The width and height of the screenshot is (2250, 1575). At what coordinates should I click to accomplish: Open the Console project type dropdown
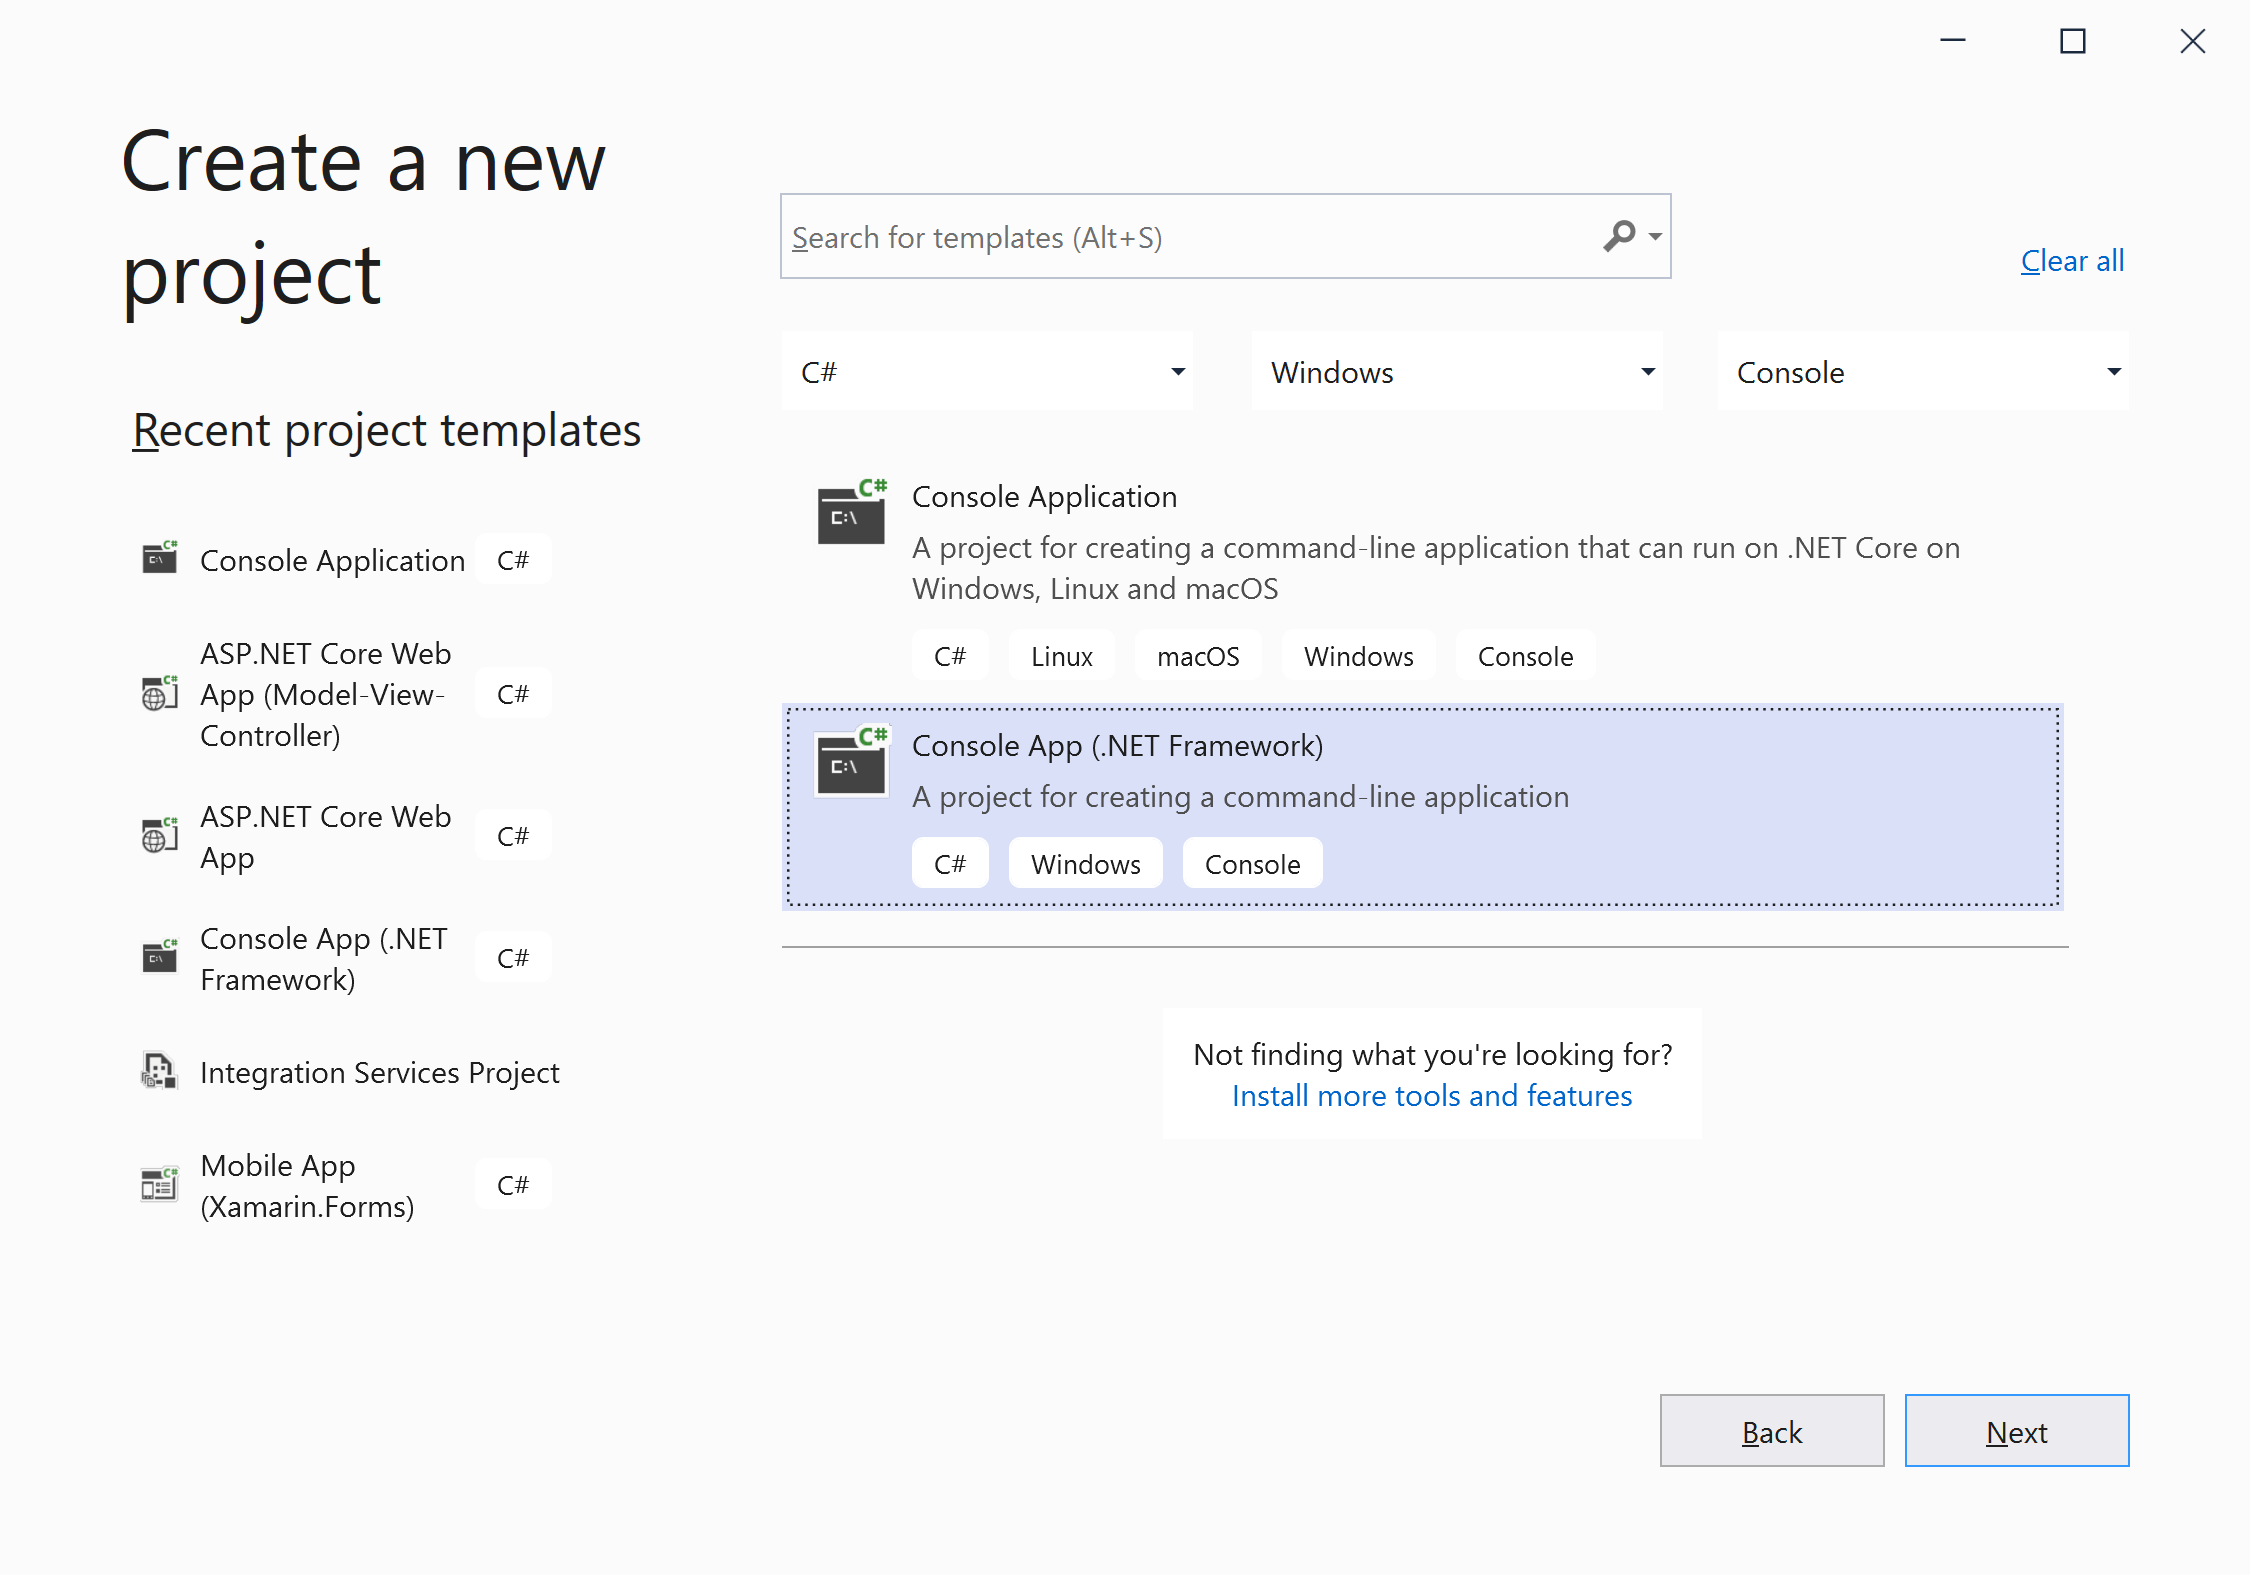pyautogui.click(x=1922, y=372)
